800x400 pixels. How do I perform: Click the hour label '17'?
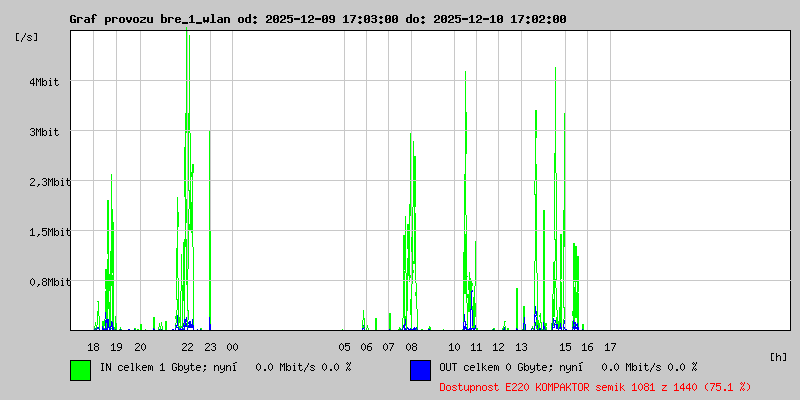[x=610, y=347]
